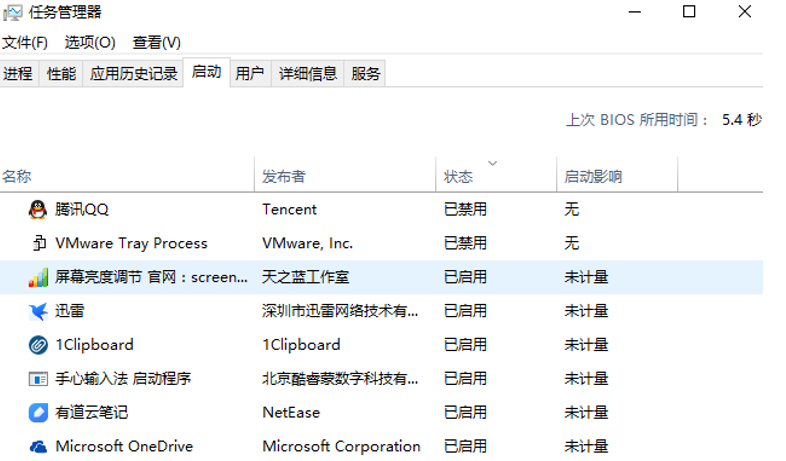Image resolution: width=786 pixels, height=461 pixels.
Task: Open the 文件(F) menu
Action: coord(25,43)
